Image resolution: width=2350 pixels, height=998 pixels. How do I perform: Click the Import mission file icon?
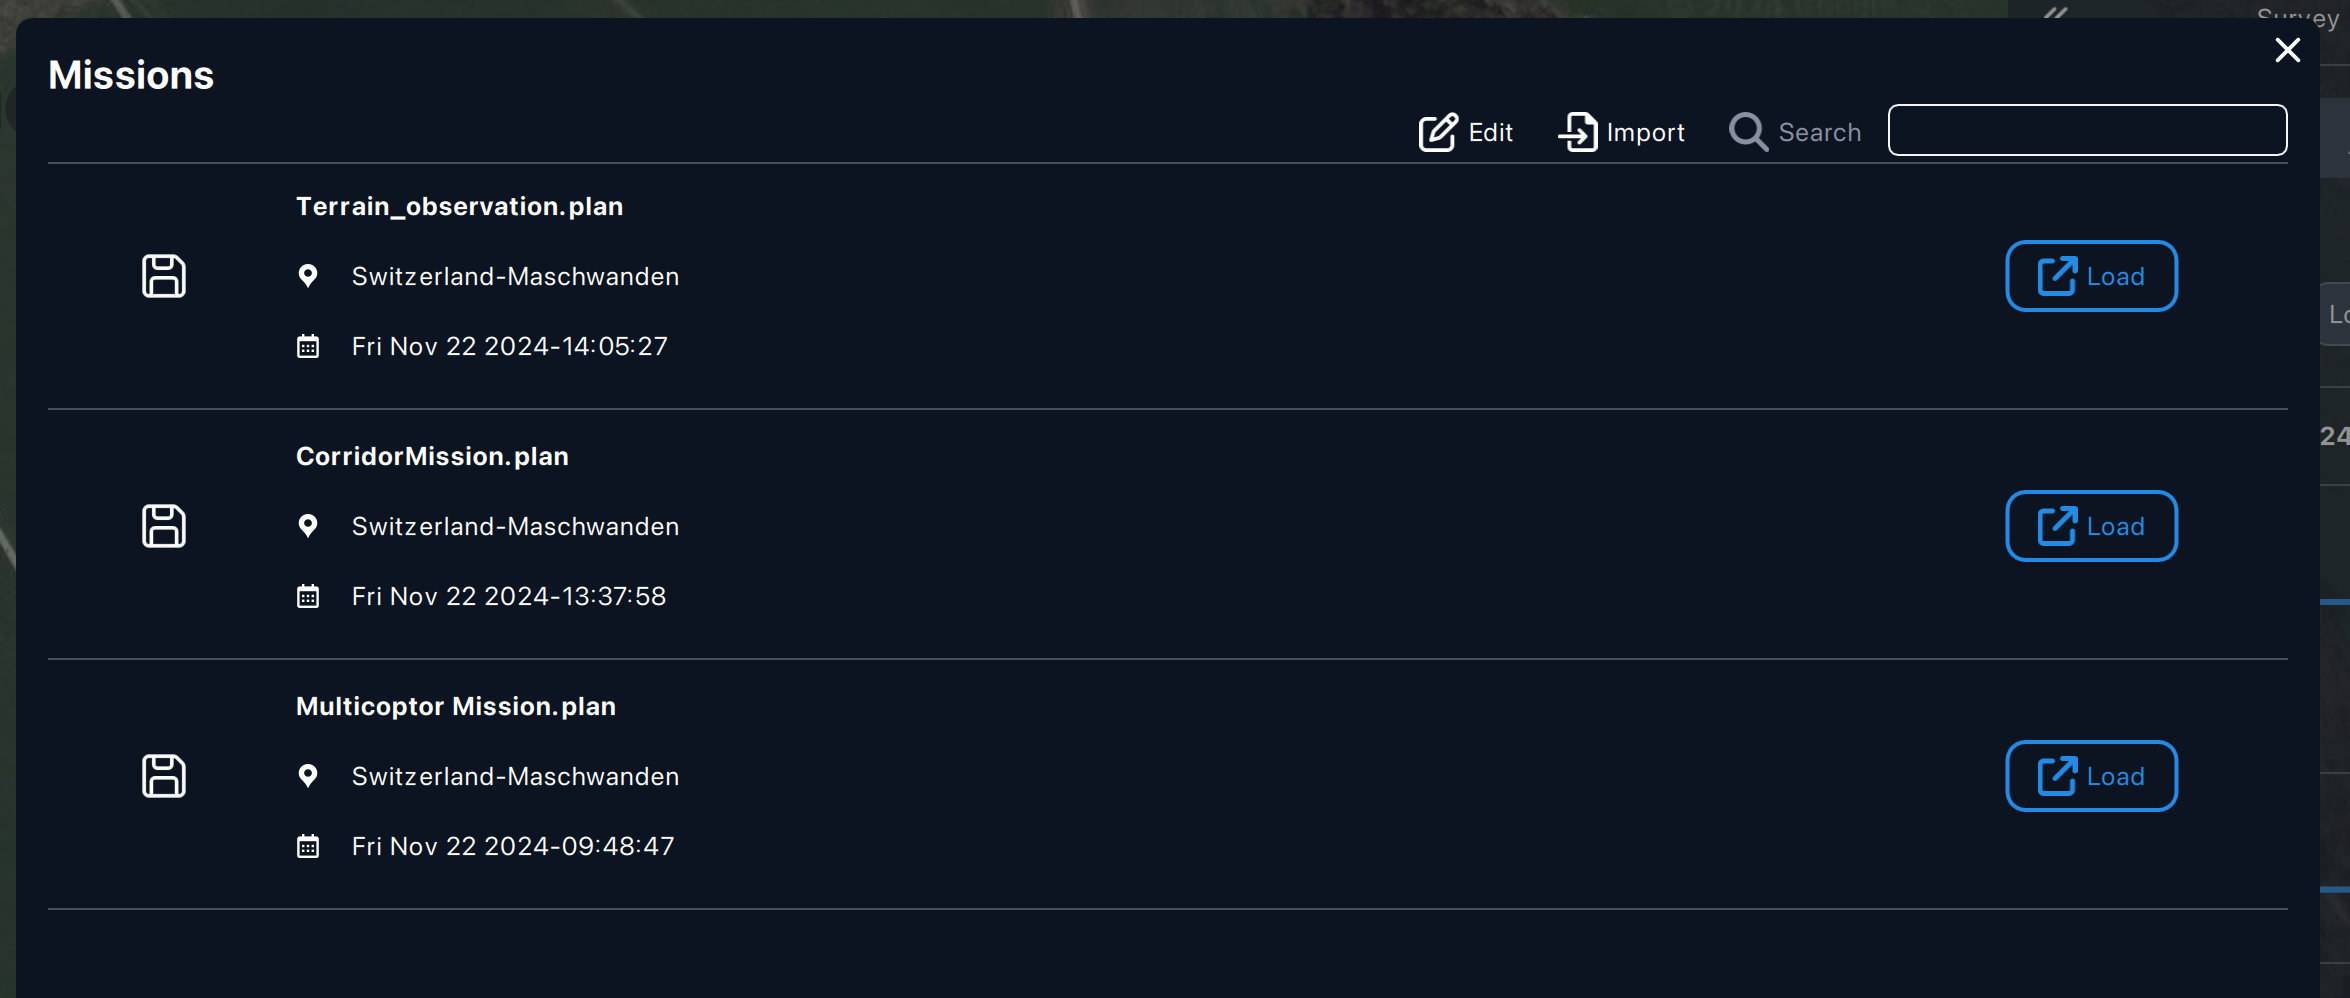(x=1578, y=132)
